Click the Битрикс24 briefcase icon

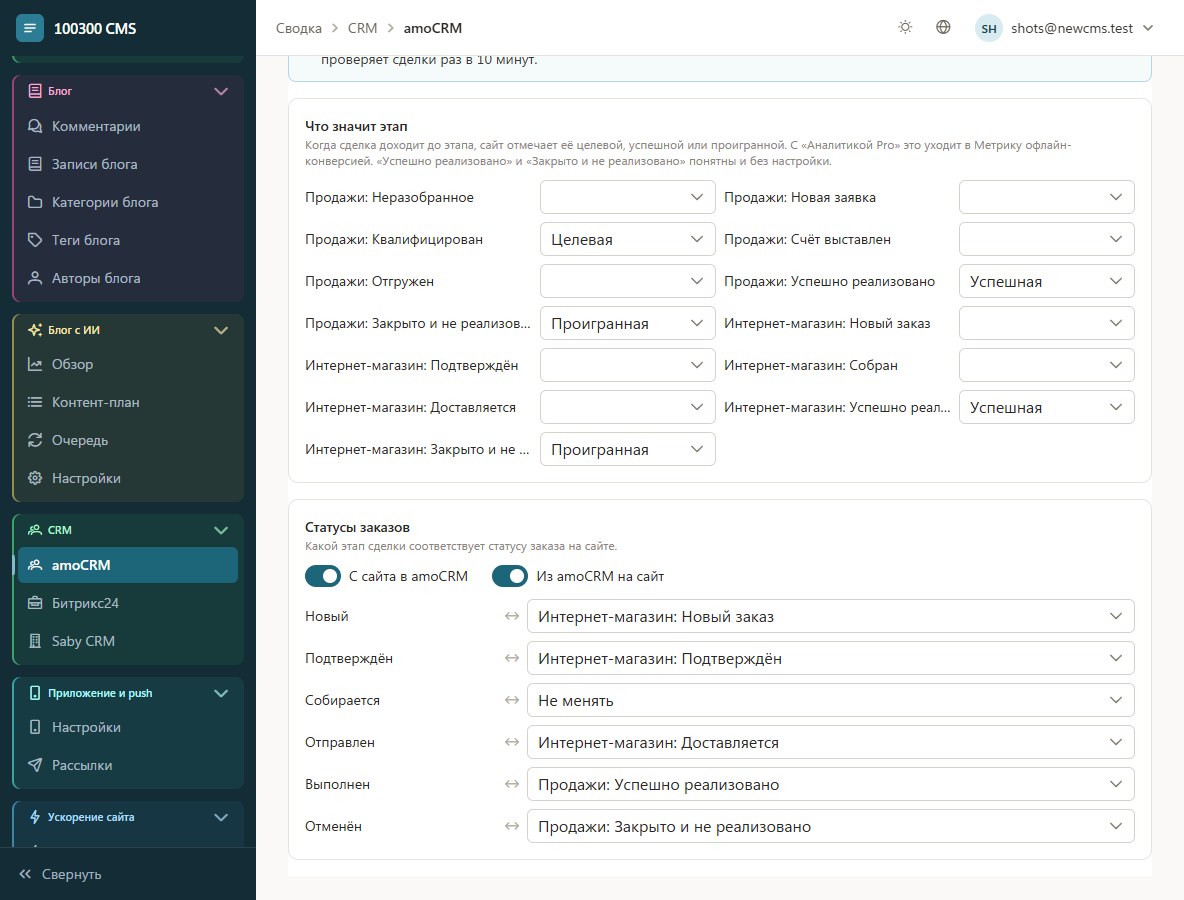pos(35,603)
